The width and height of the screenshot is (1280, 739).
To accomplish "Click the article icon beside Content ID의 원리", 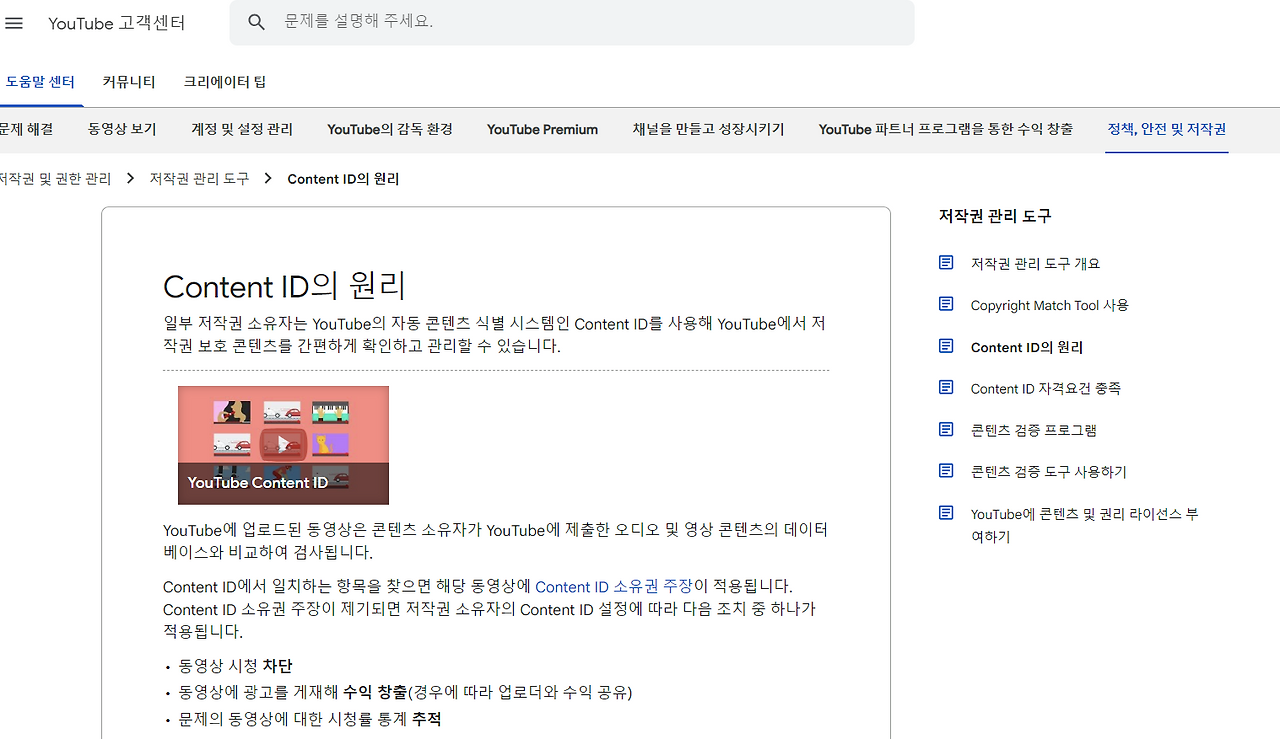I will [x=946, y=345].
